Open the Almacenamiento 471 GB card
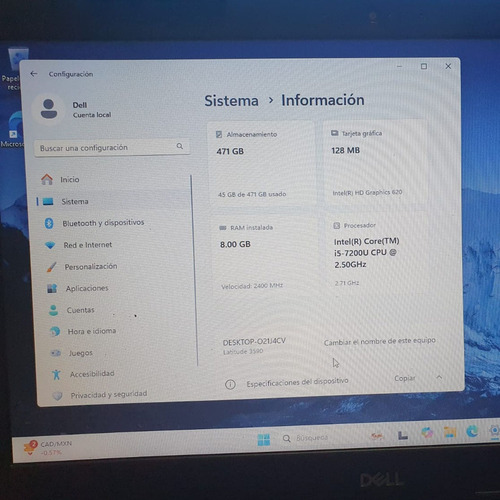This screenshot has height=500, width=500. tap(261, 164)
